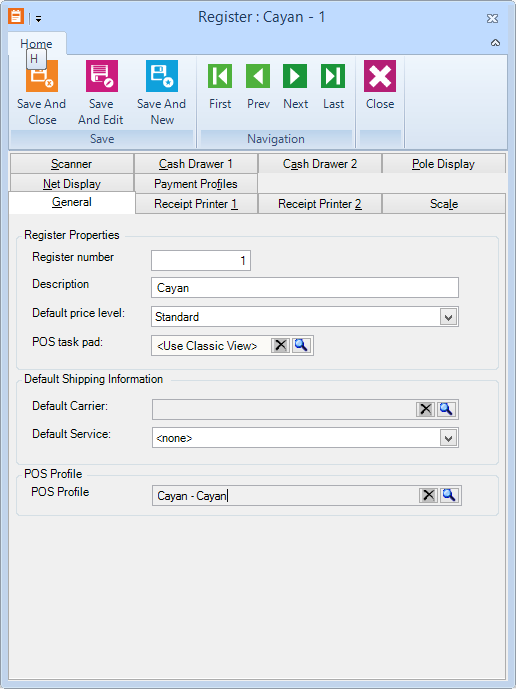Search for a POS Profile
This screenshot has height=689, width=516.
[449, 496]
